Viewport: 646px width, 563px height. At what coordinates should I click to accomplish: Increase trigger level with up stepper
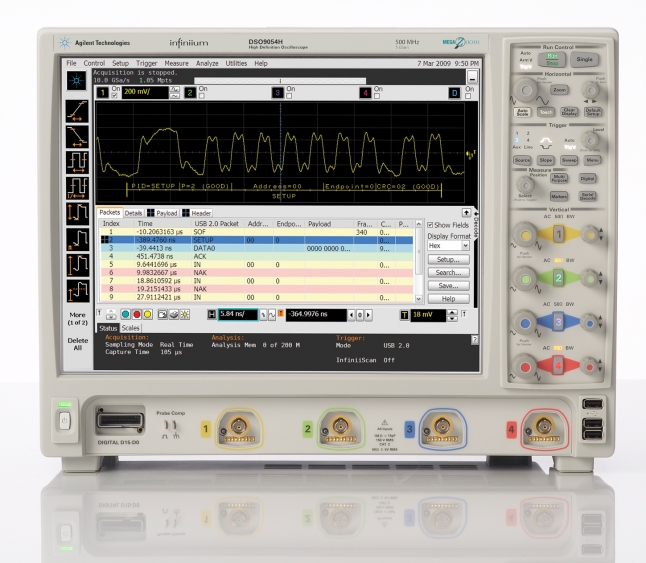click(452, 312)
